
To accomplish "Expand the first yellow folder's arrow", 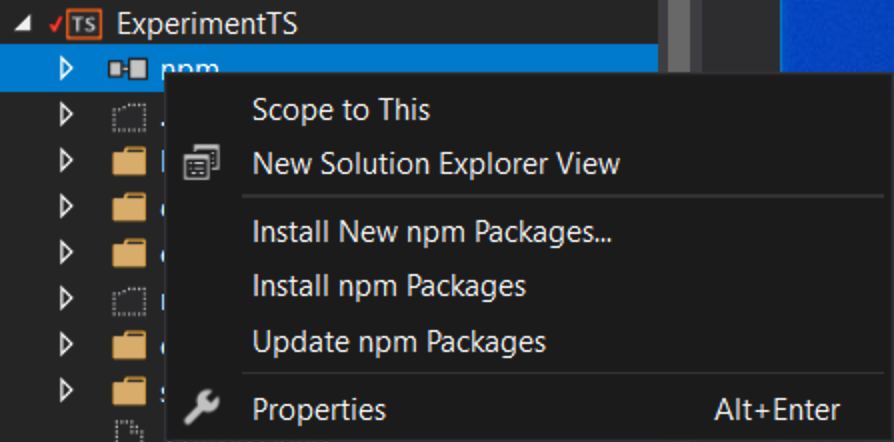I will pyautogui.click(x=67, y=161).
